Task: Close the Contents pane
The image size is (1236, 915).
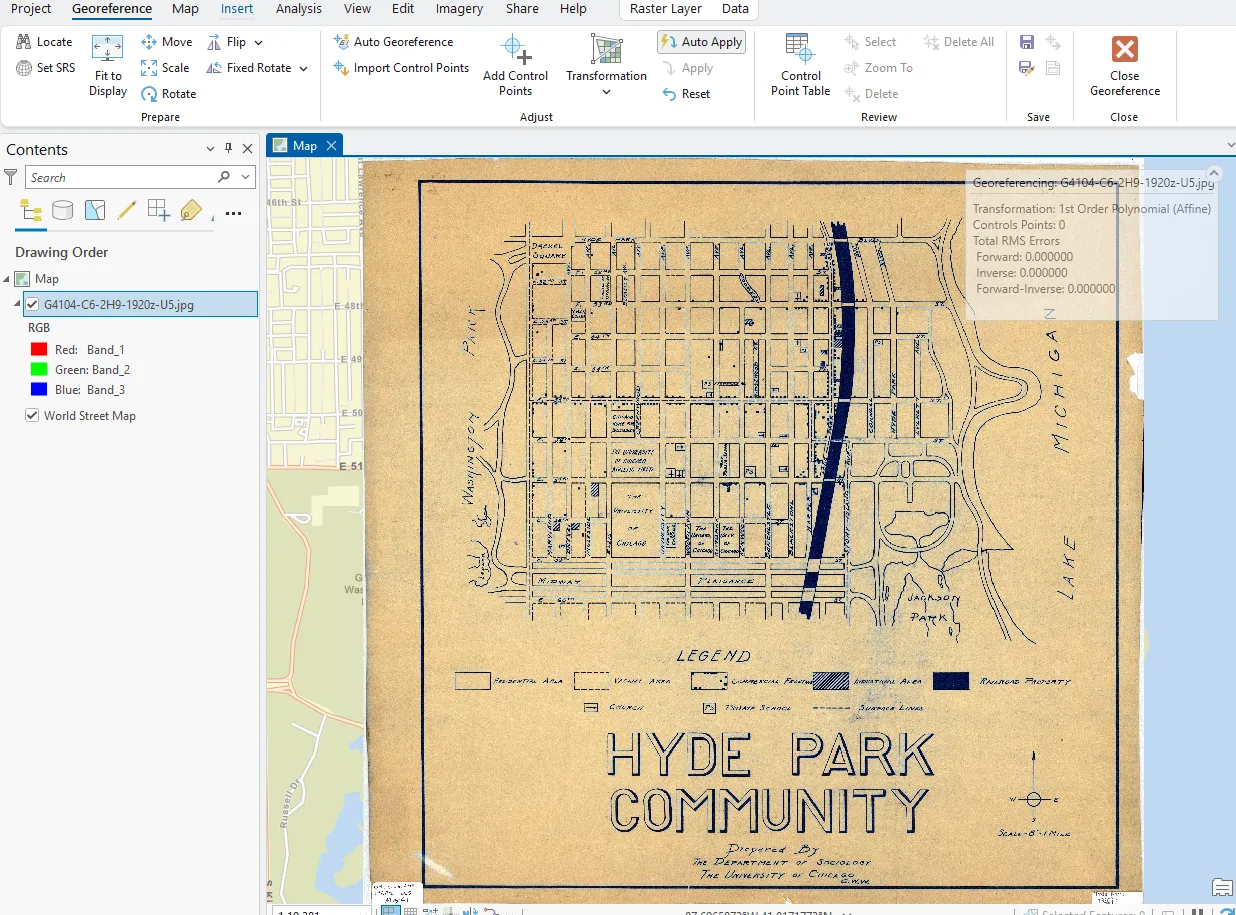Action: (x=247, y=149)
